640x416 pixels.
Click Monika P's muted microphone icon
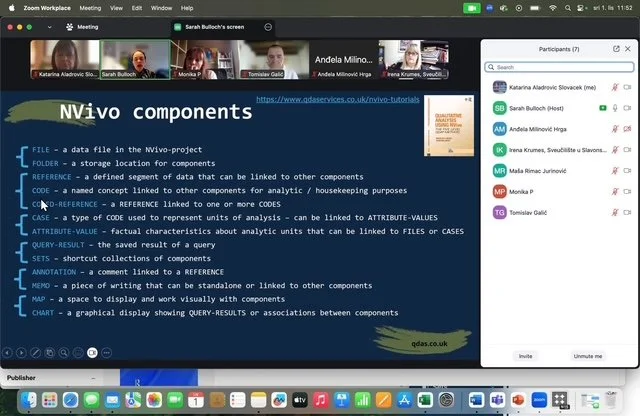point(615,191)
